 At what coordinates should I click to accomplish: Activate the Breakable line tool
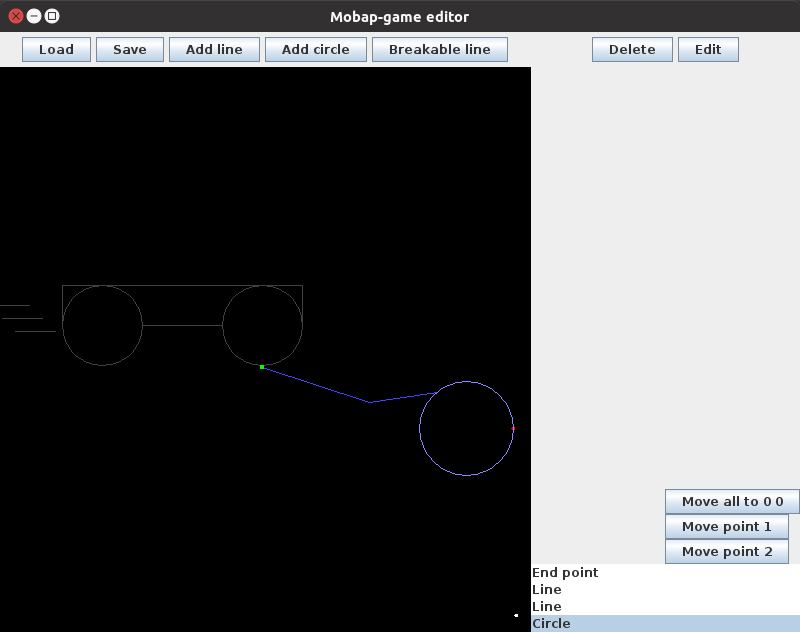pos(439,49)
